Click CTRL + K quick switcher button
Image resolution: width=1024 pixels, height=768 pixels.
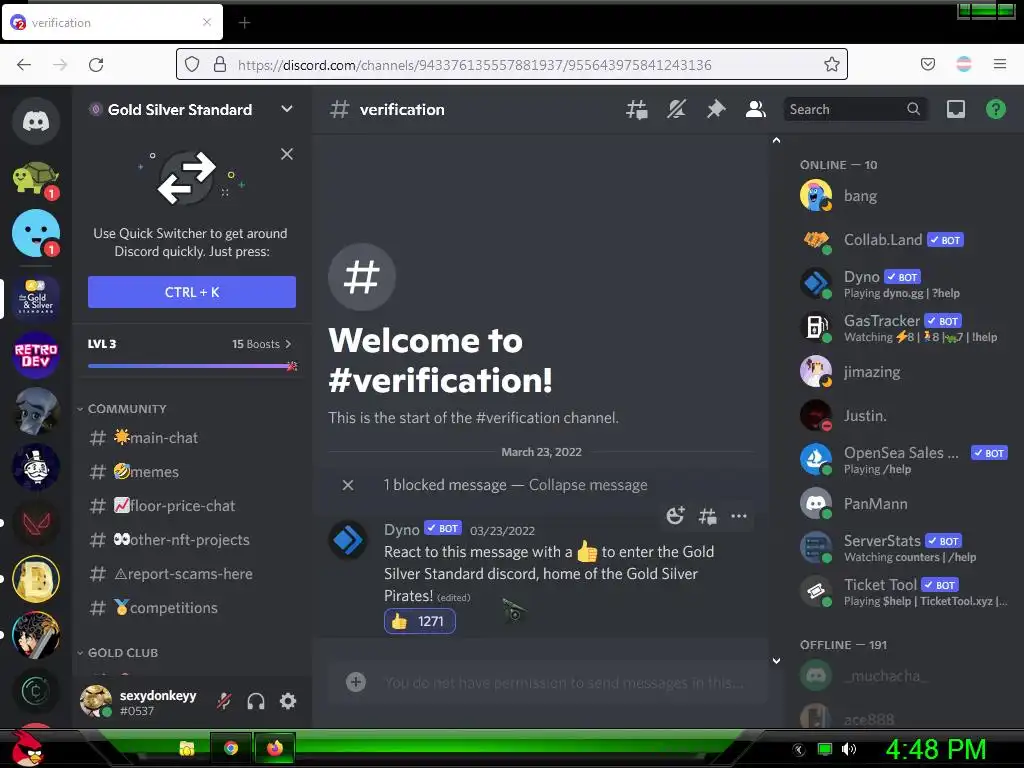(x=191, y=292)
